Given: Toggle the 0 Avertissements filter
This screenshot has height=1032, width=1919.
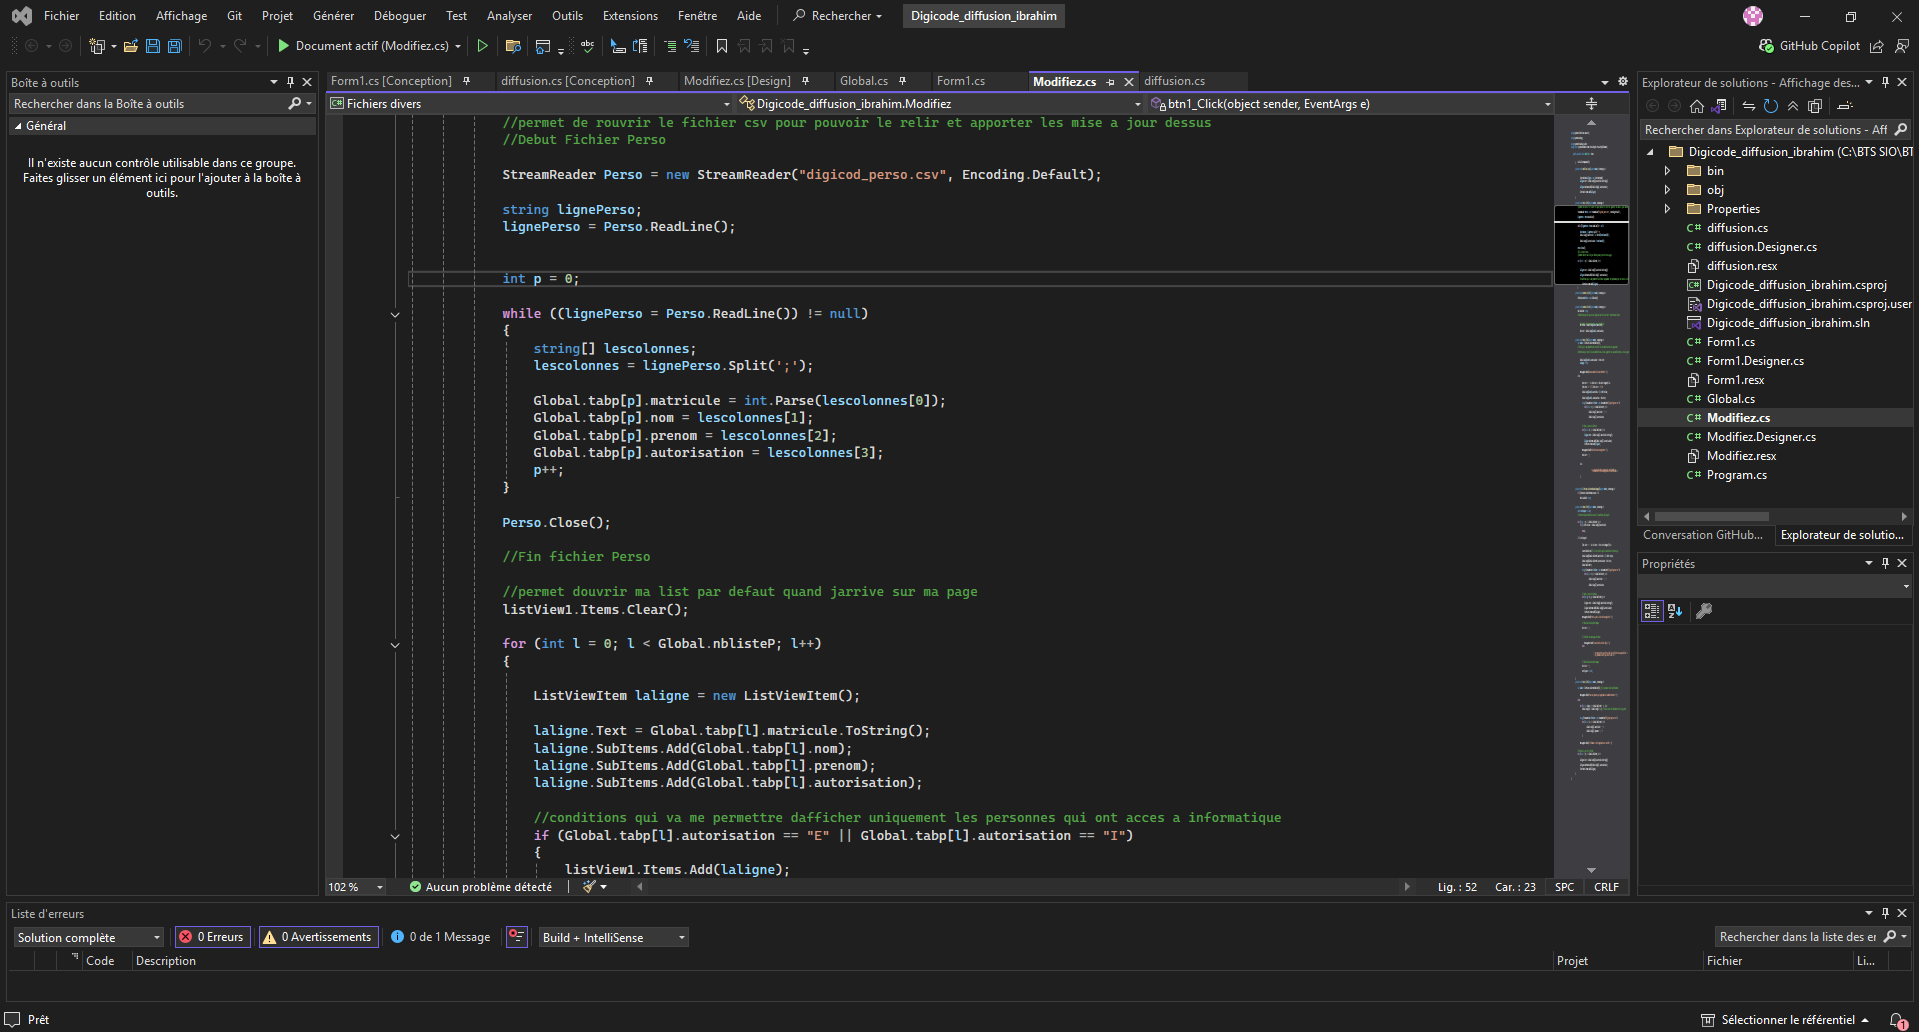Looking at the screenshot, I should [x=318, y=937].
